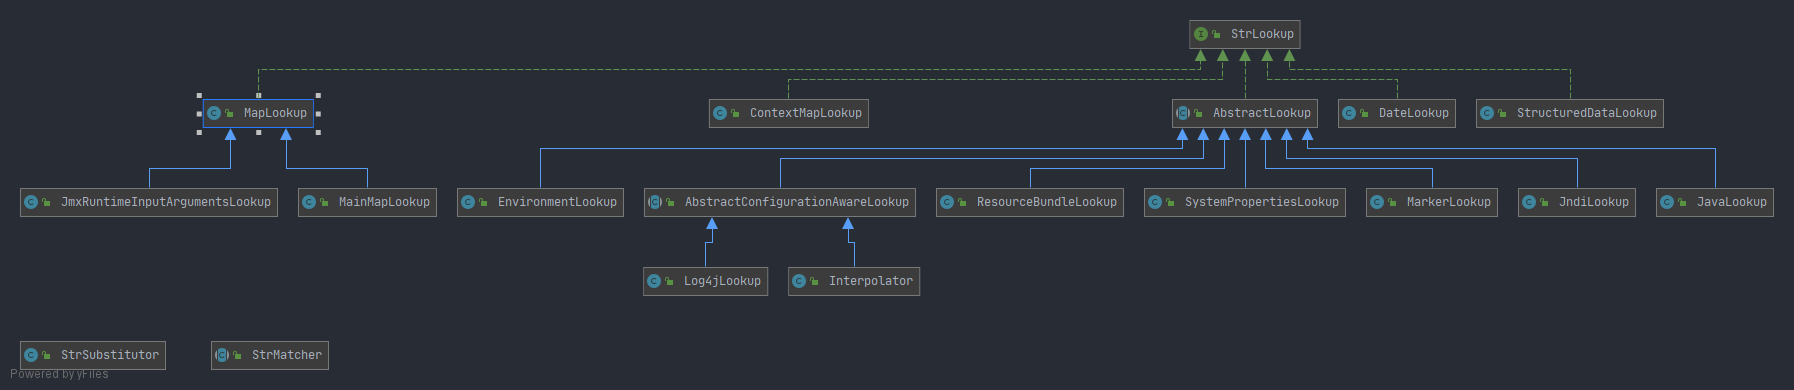
Task: Select the SystemPropertiesLookup node label
Action: [x=1262, y=202]
